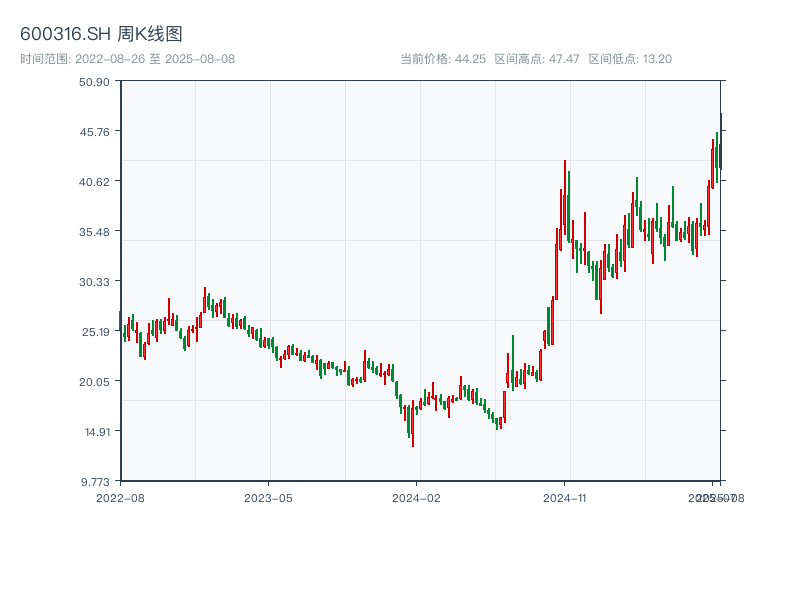This screenshot has height=600, width=800.
Task: Click the y-axis label 50.90
Action: coord(94,82)
